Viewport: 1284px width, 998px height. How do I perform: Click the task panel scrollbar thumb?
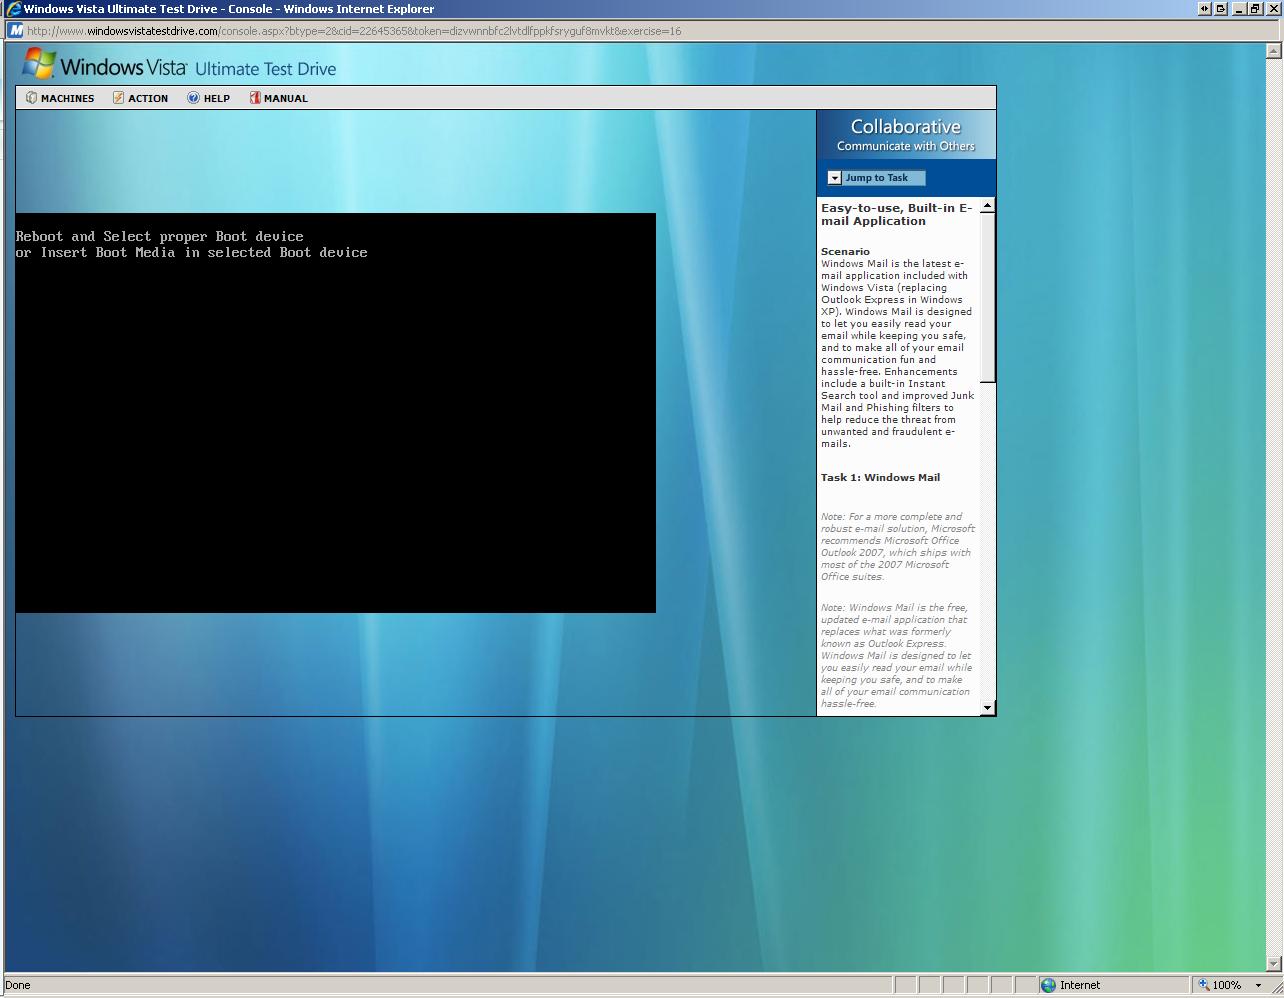(988, 298)
